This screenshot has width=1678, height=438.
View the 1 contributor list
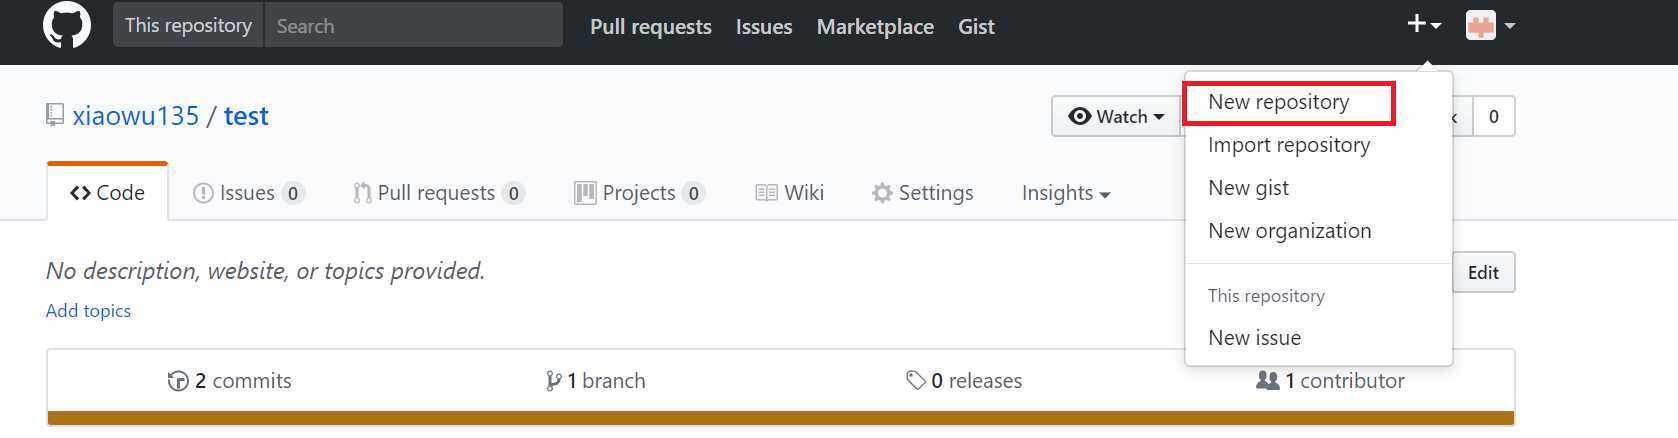(1330, 381)
